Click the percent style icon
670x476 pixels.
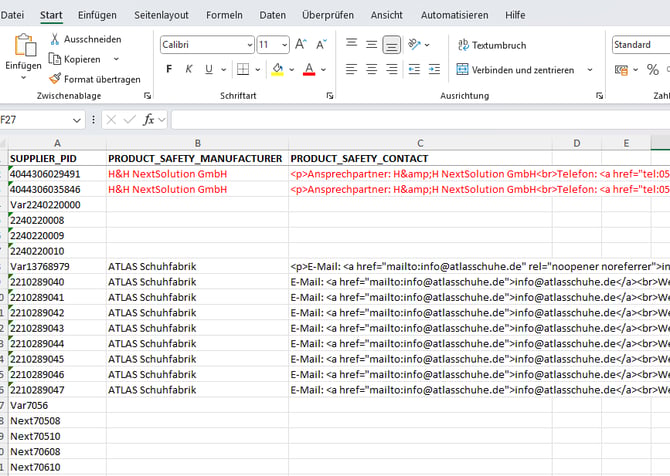653,70
